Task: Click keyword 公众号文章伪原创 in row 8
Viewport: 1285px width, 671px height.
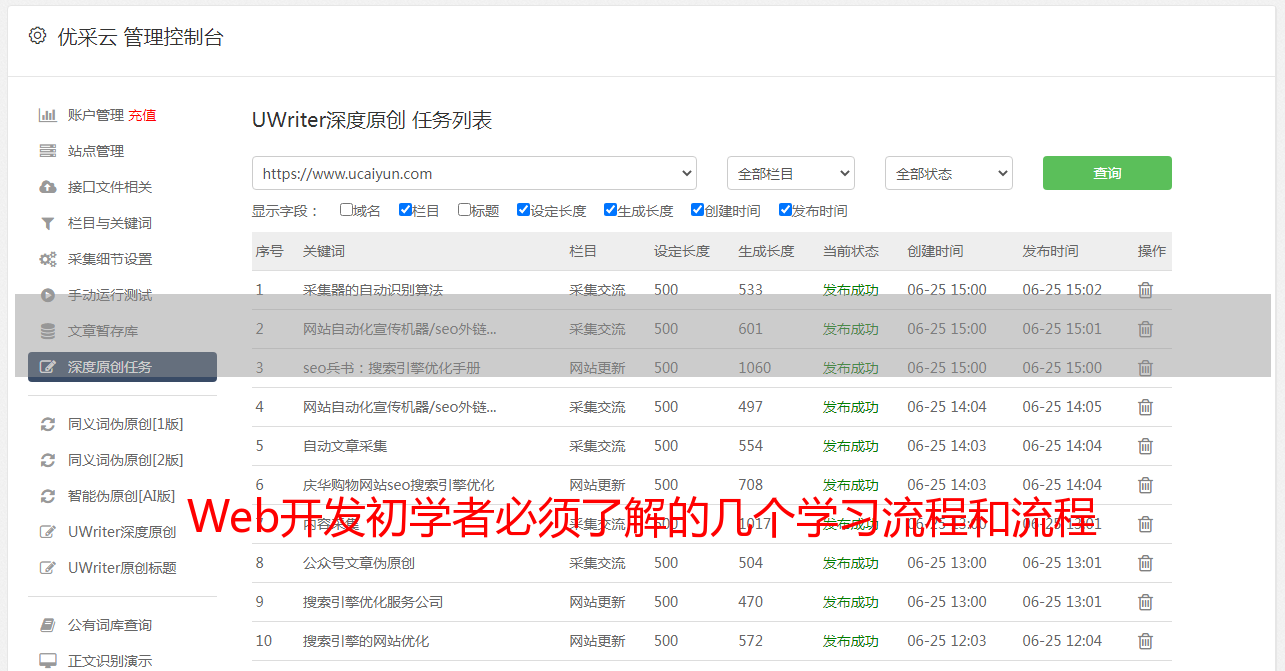Action: 358,563
